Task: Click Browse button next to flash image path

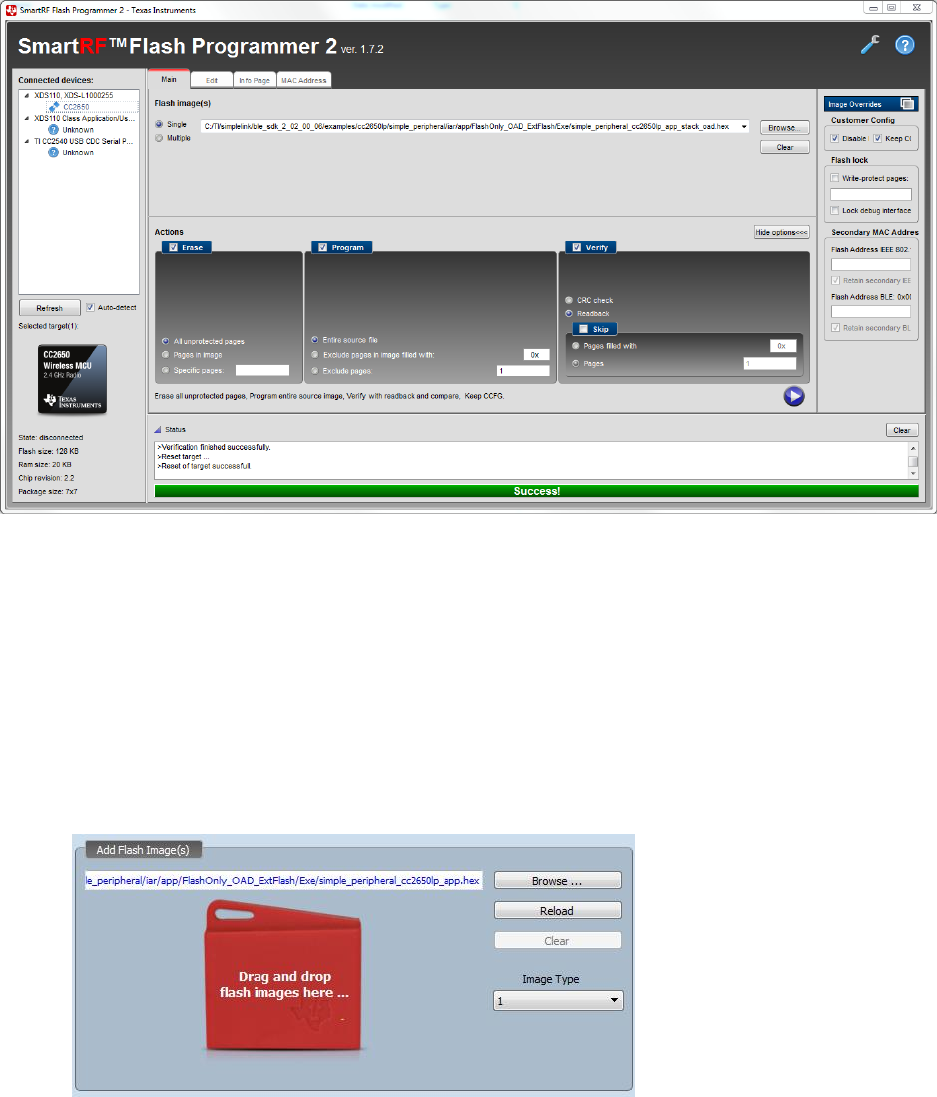Action: (x=784, y=127)
